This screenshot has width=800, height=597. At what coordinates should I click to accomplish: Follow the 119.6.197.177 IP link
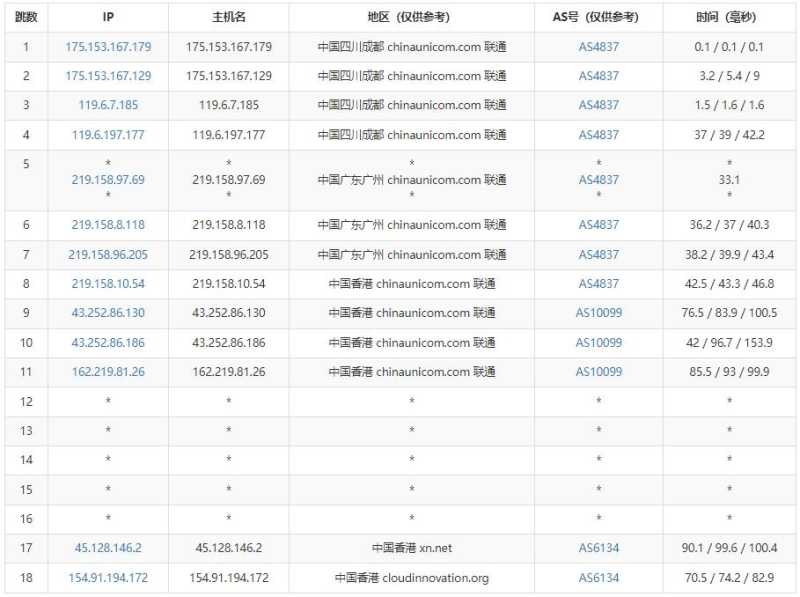[x=108, y=135]
